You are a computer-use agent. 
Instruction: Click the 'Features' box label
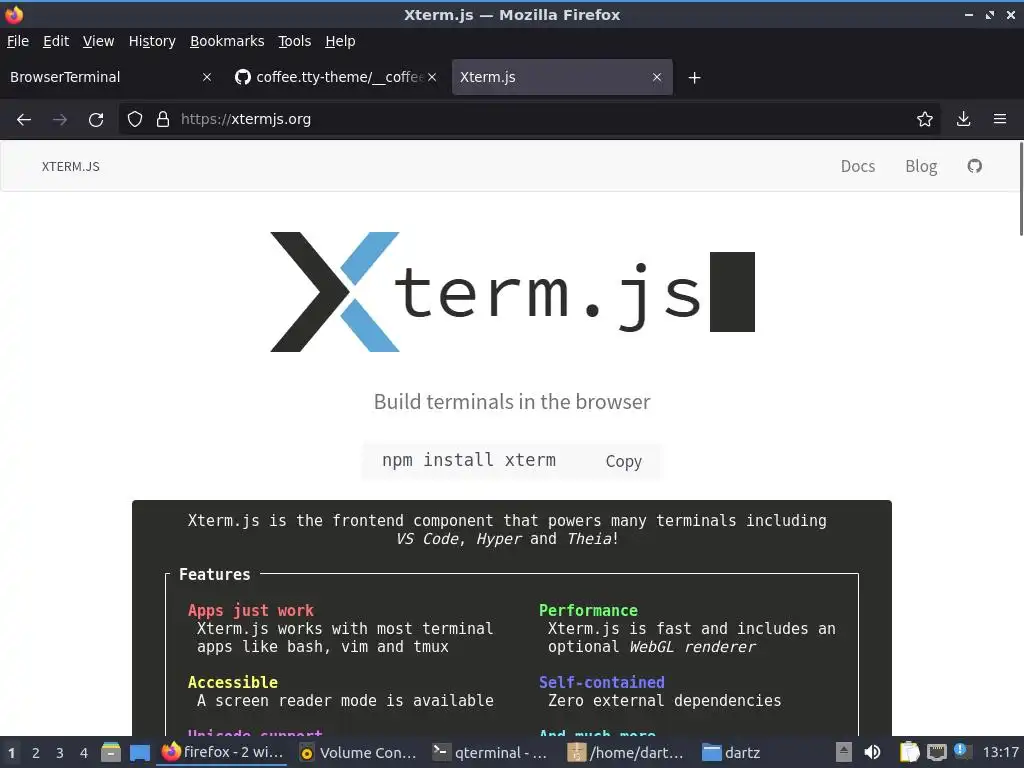coord(215,575)
